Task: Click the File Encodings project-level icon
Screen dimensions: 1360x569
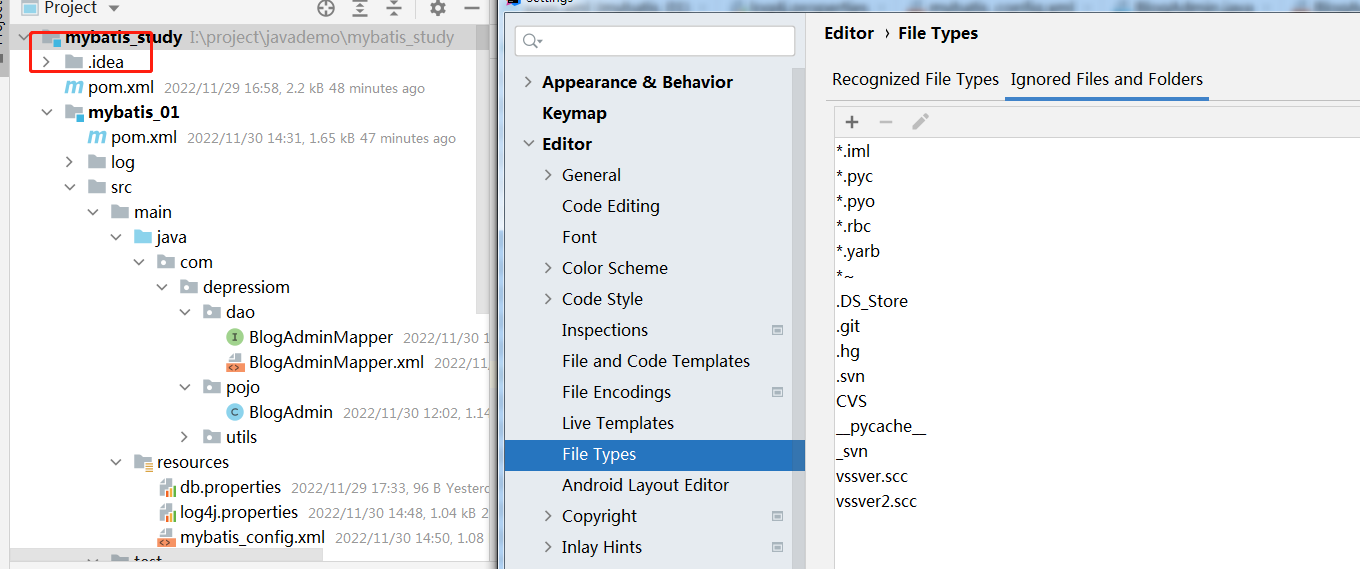Action: point(777,392)
